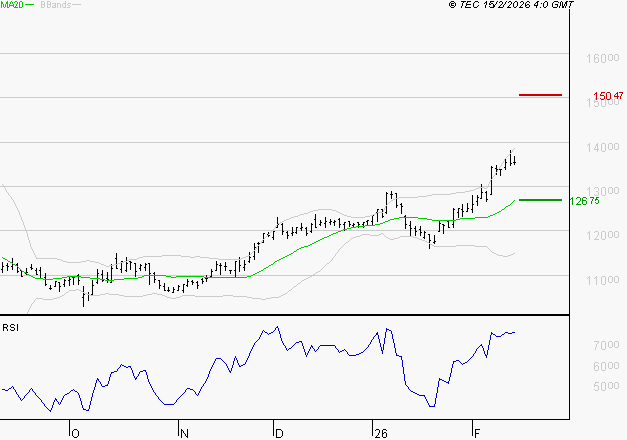Click the O month marker on time axis

pos(75,433)
